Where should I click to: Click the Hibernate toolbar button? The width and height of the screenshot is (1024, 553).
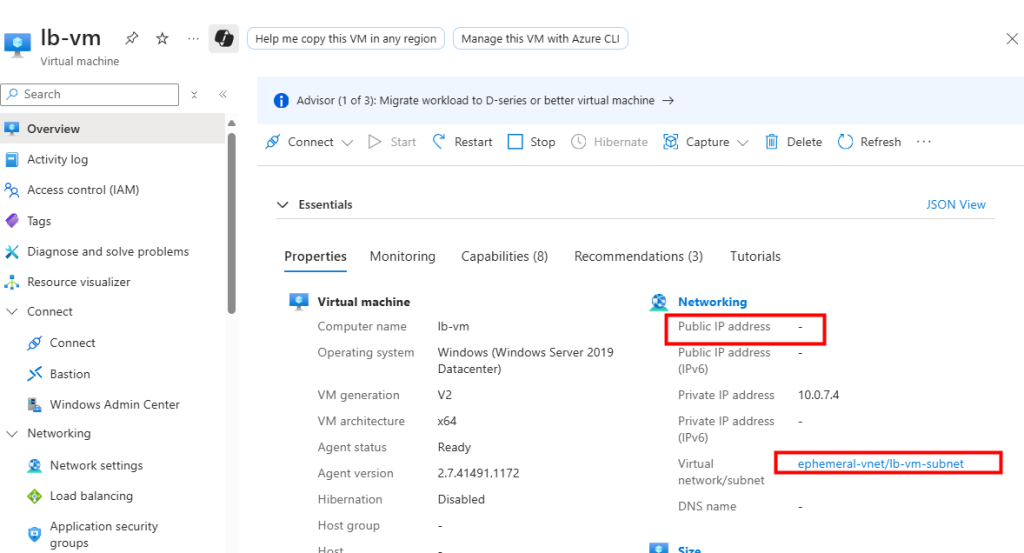(609, 142)
